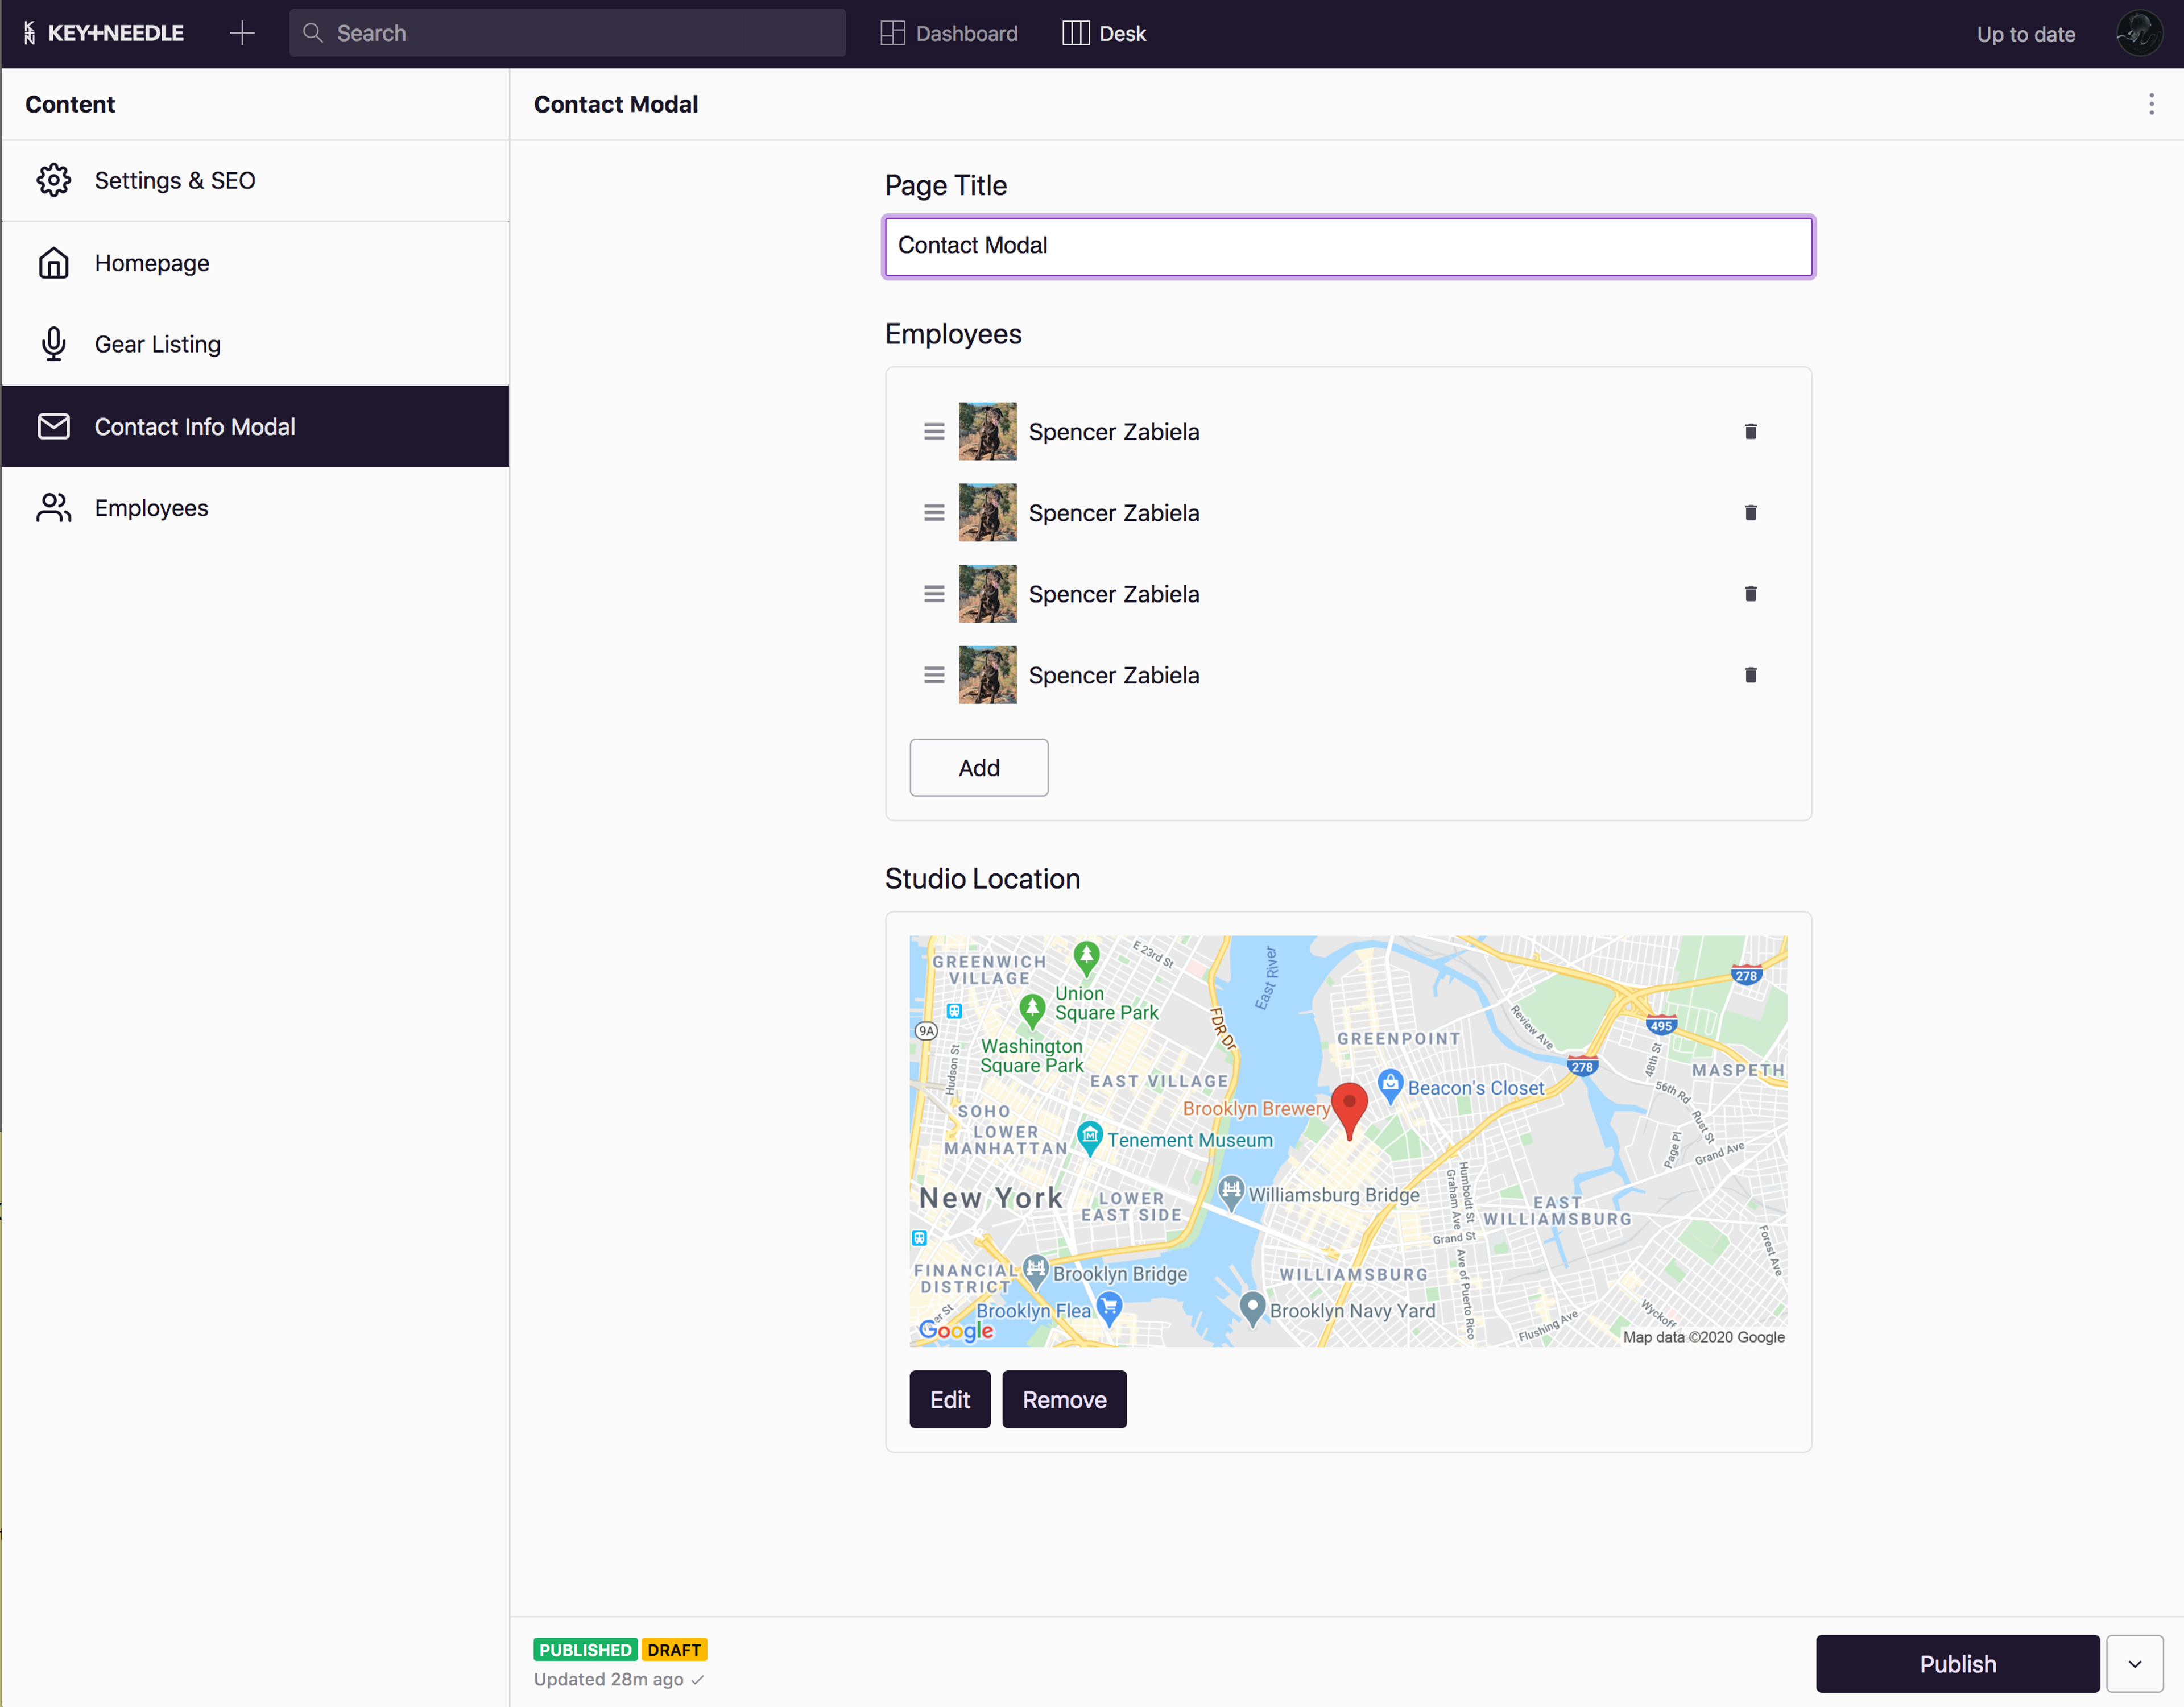The width and height of the screenshot is (2184, 1707).
Task: Delete the third Spencer Zabiela entry
Action: point(1750,593)
